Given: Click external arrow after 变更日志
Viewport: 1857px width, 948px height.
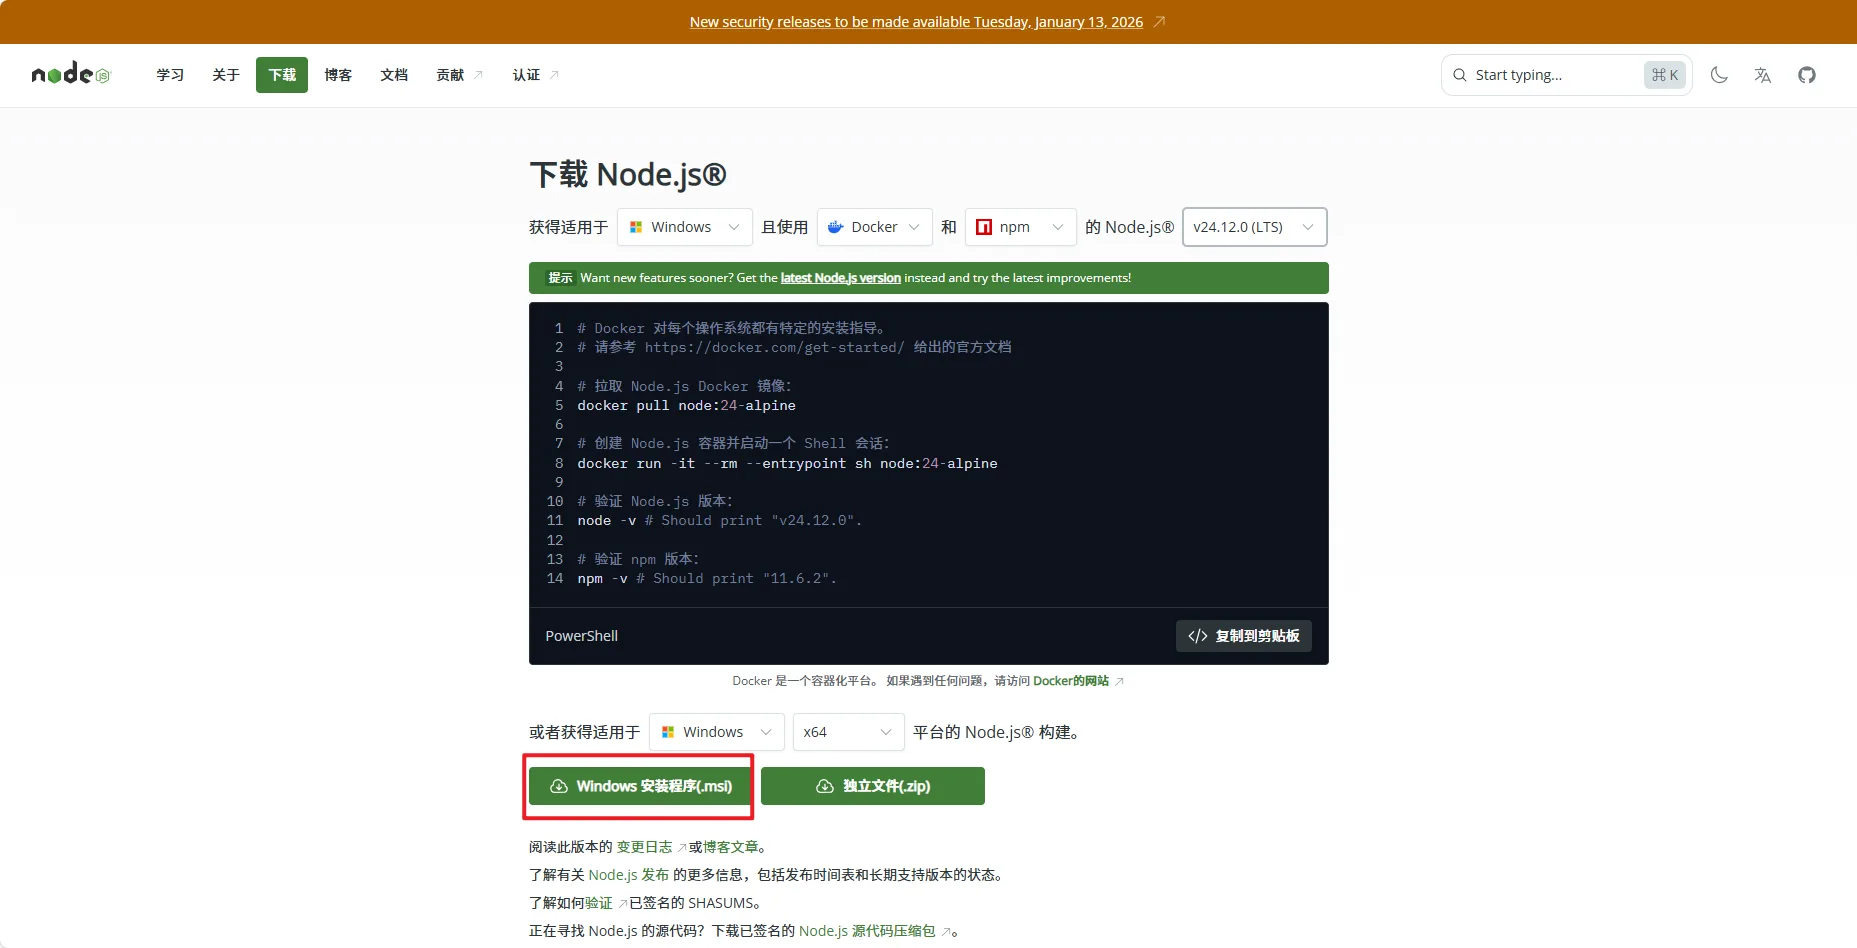Looking at the screenshot, I should click(681, 847).
